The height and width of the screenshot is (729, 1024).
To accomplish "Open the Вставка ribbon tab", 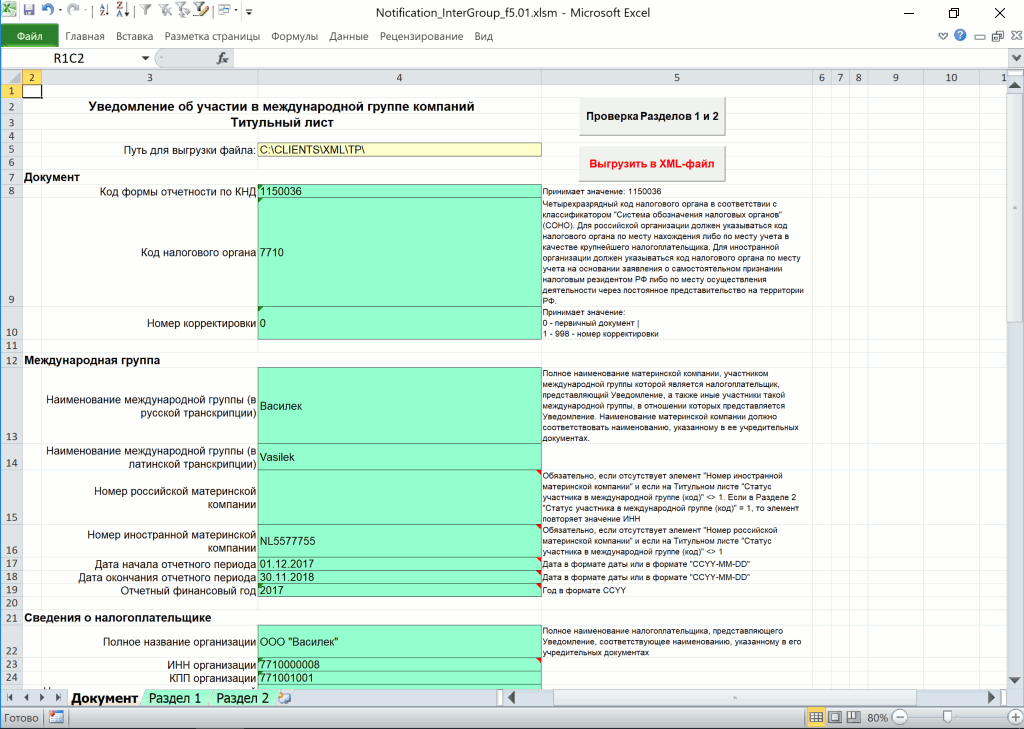I will (135, 37).
